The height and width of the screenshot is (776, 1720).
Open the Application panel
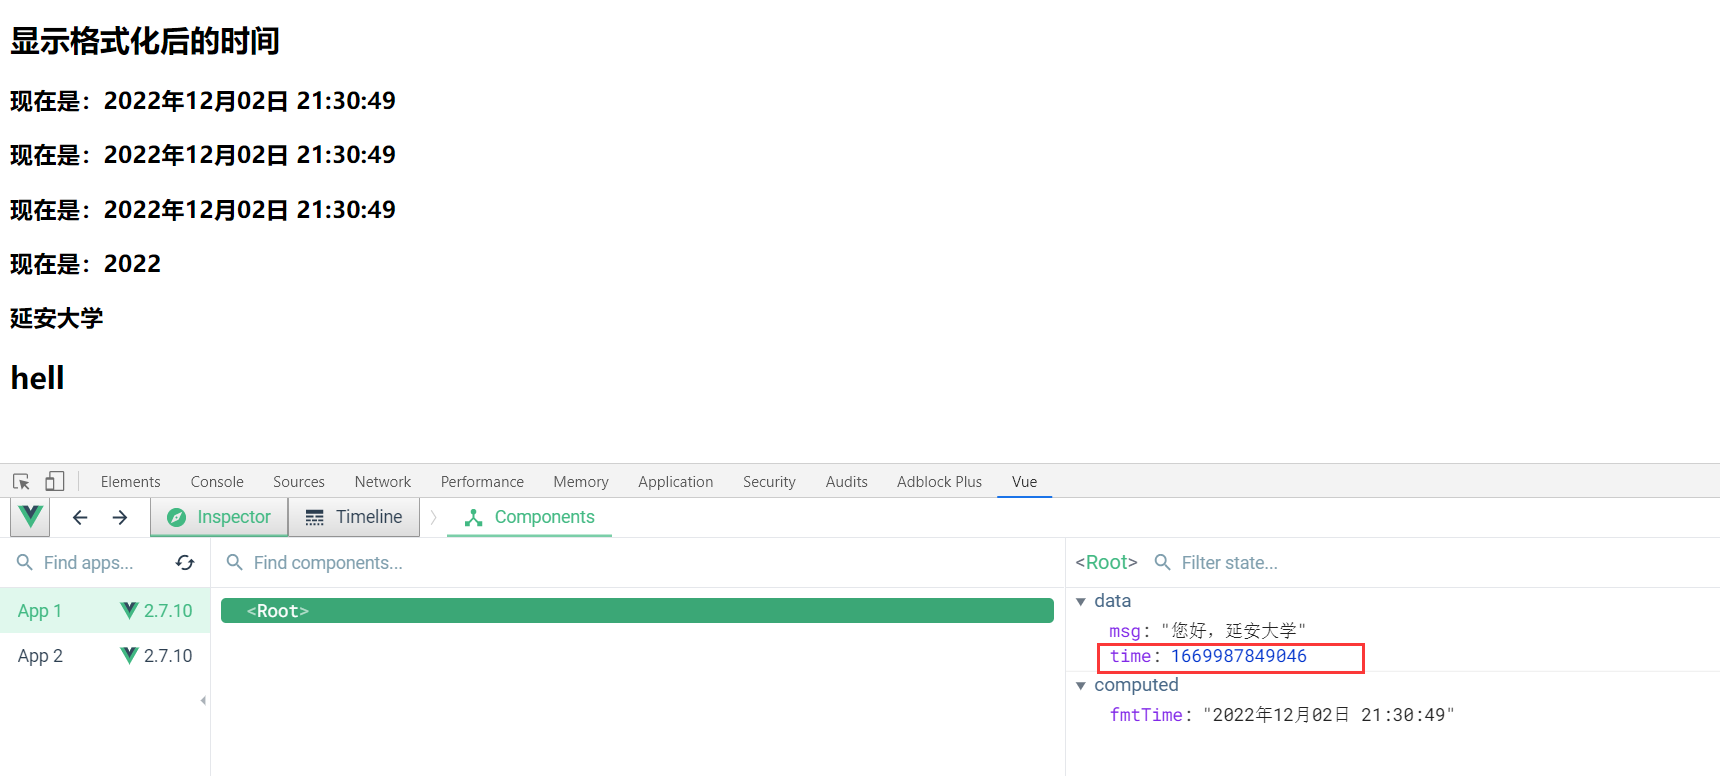pyautogui.click(x=676, y=481)
